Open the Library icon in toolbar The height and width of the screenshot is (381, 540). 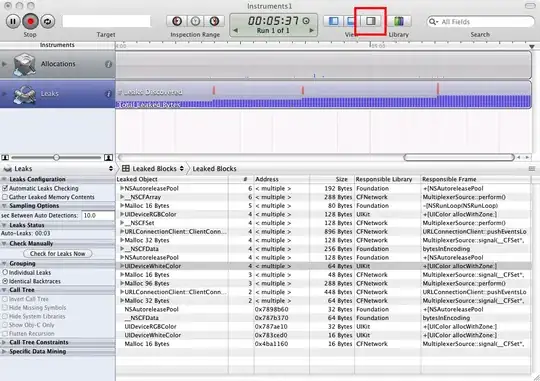tap(399, 21)
